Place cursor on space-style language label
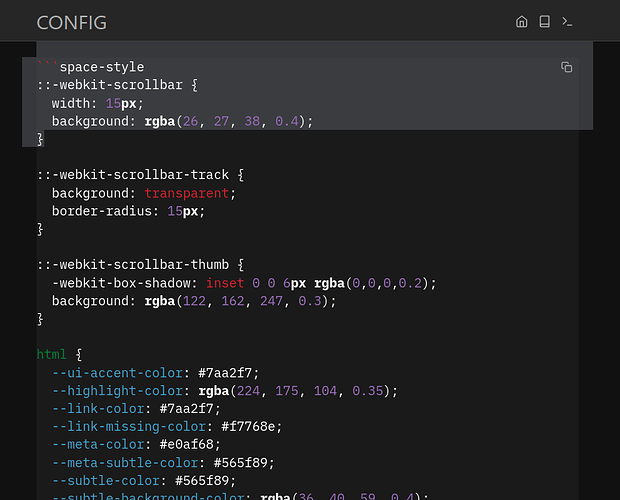 tap(101, 67)
